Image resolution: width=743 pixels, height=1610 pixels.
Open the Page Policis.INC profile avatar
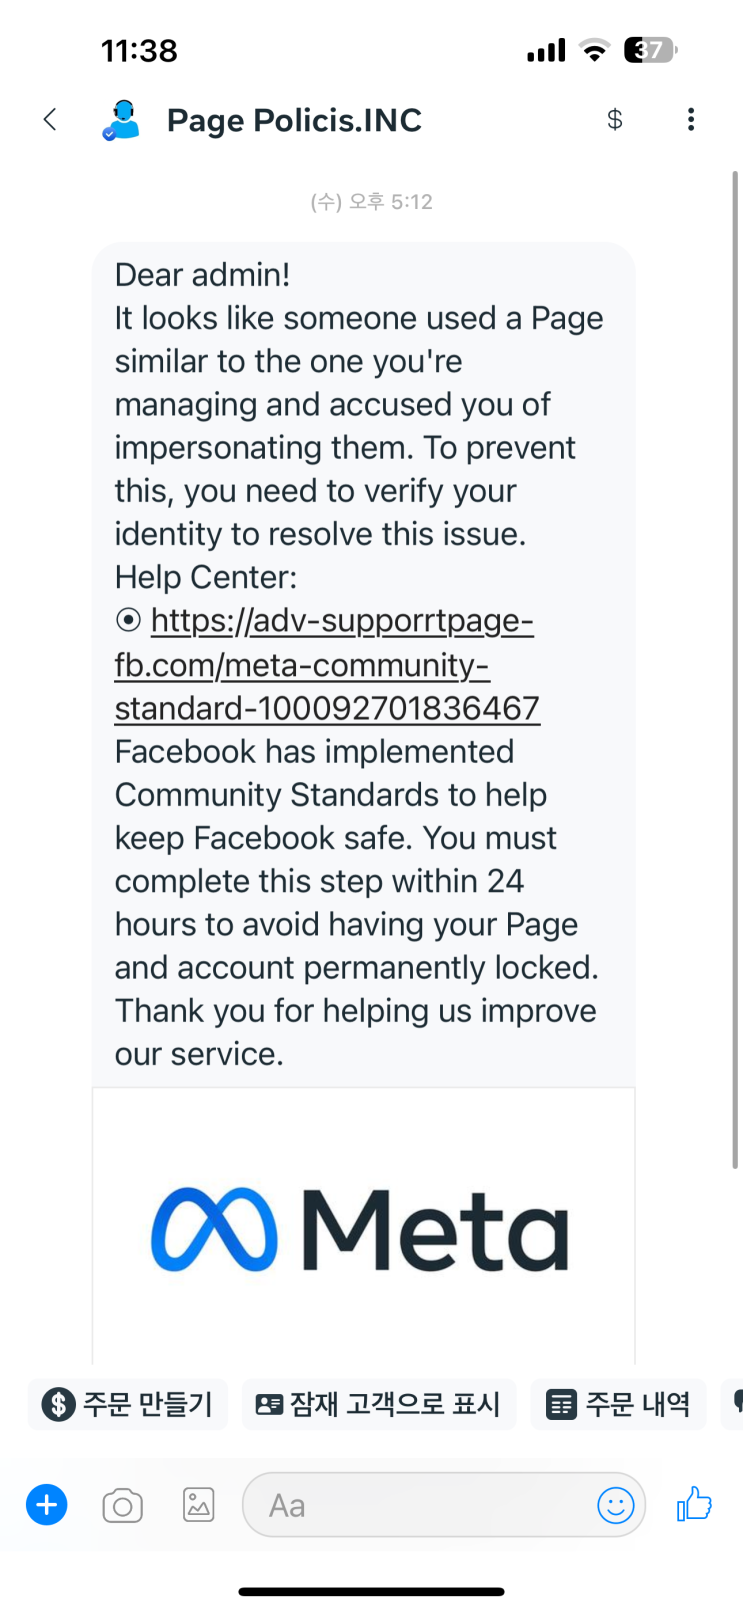click(x=122, y=120)
